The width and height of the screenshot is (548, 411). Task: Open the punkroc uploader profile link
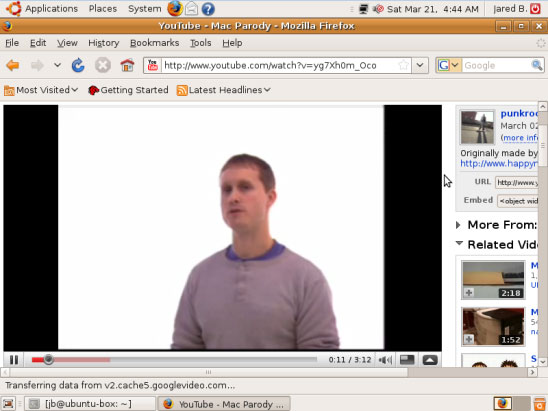point(519,114)
